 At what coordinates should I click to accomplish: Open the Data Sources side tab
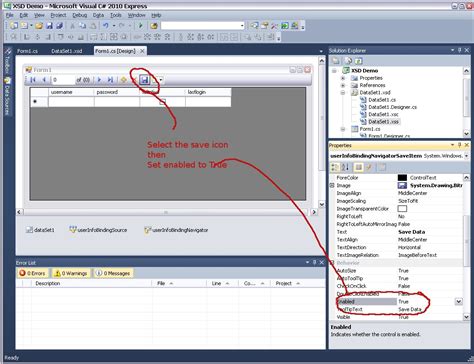pos(7,97)
